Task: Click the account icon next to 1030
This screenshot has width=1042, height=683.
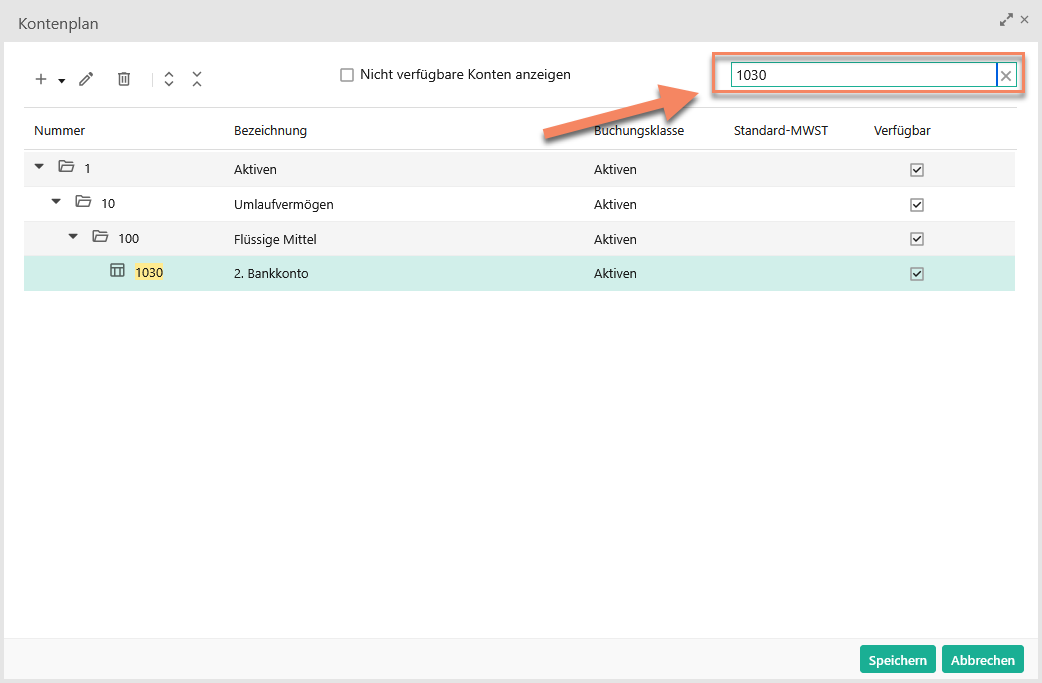Action: [117, 270]
